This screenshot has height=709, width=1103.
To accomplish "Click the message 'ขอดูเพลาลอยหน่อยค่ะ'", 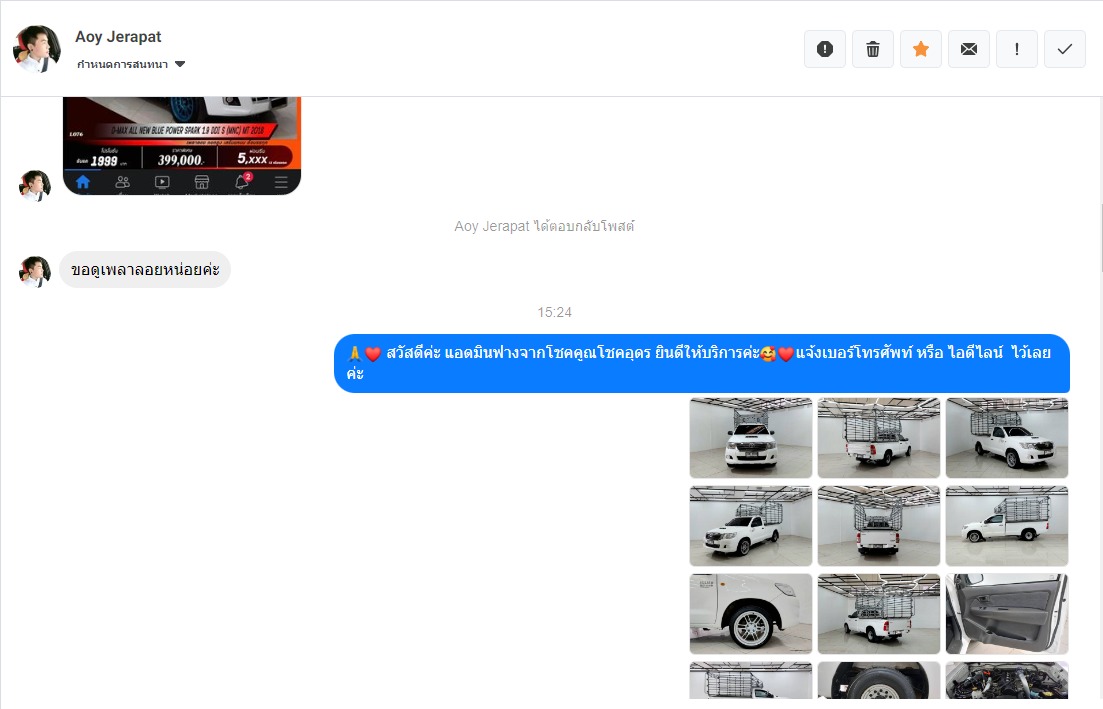I will pos(145,269).
